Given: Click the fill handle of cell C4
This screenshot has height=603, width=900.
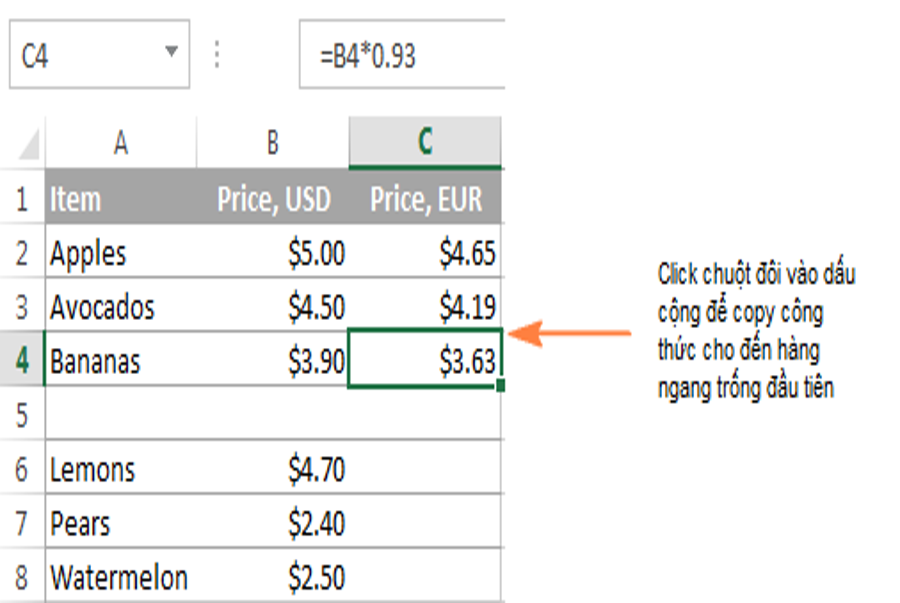Looking at the screenshot, I should 500,385.
